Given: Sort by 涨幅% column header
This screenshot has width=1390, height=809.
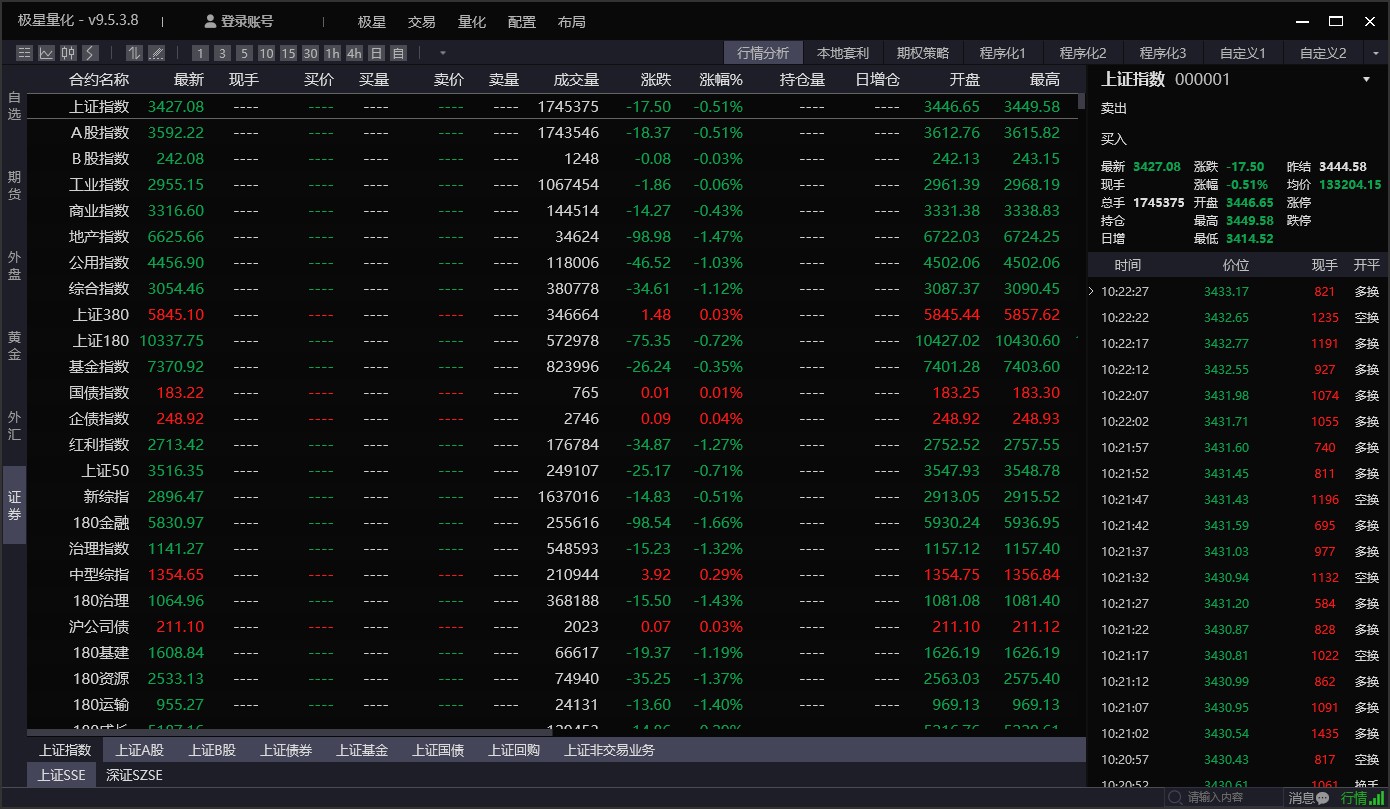Looking at the screenshot, I should (x=721, y=80).
